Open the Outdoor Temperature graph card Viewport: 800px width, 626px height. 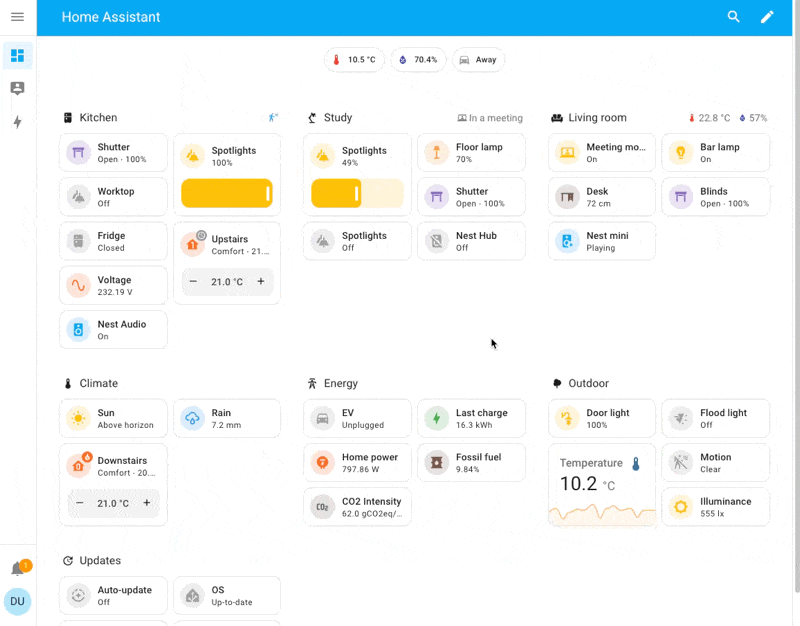click(601, 485)
